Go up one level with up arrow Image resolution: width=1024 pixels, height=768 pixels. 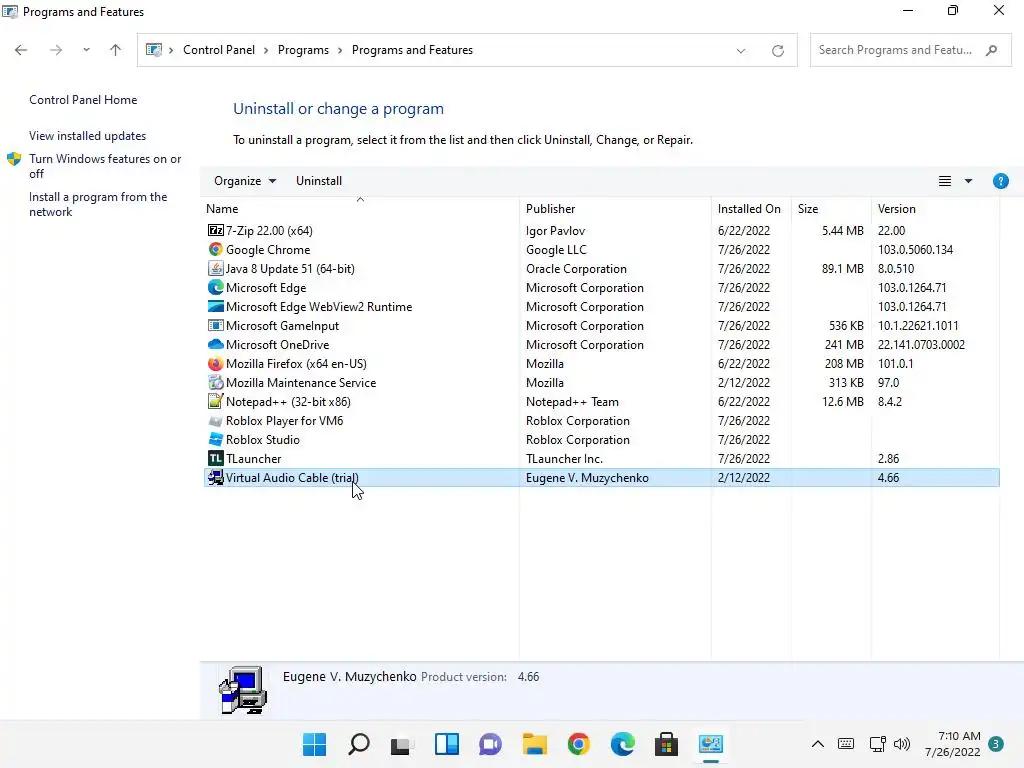pyautogui.click(x=116, y=50)
